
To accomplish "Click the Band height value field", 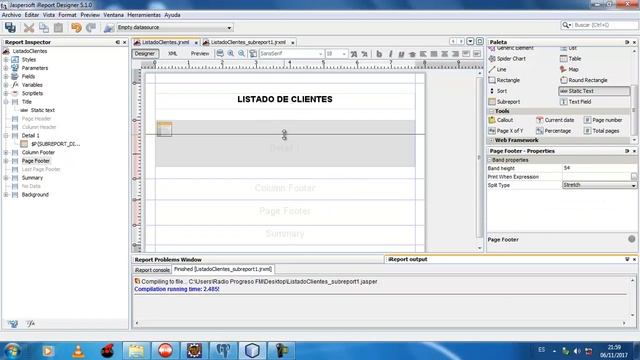I will [599, 168].
